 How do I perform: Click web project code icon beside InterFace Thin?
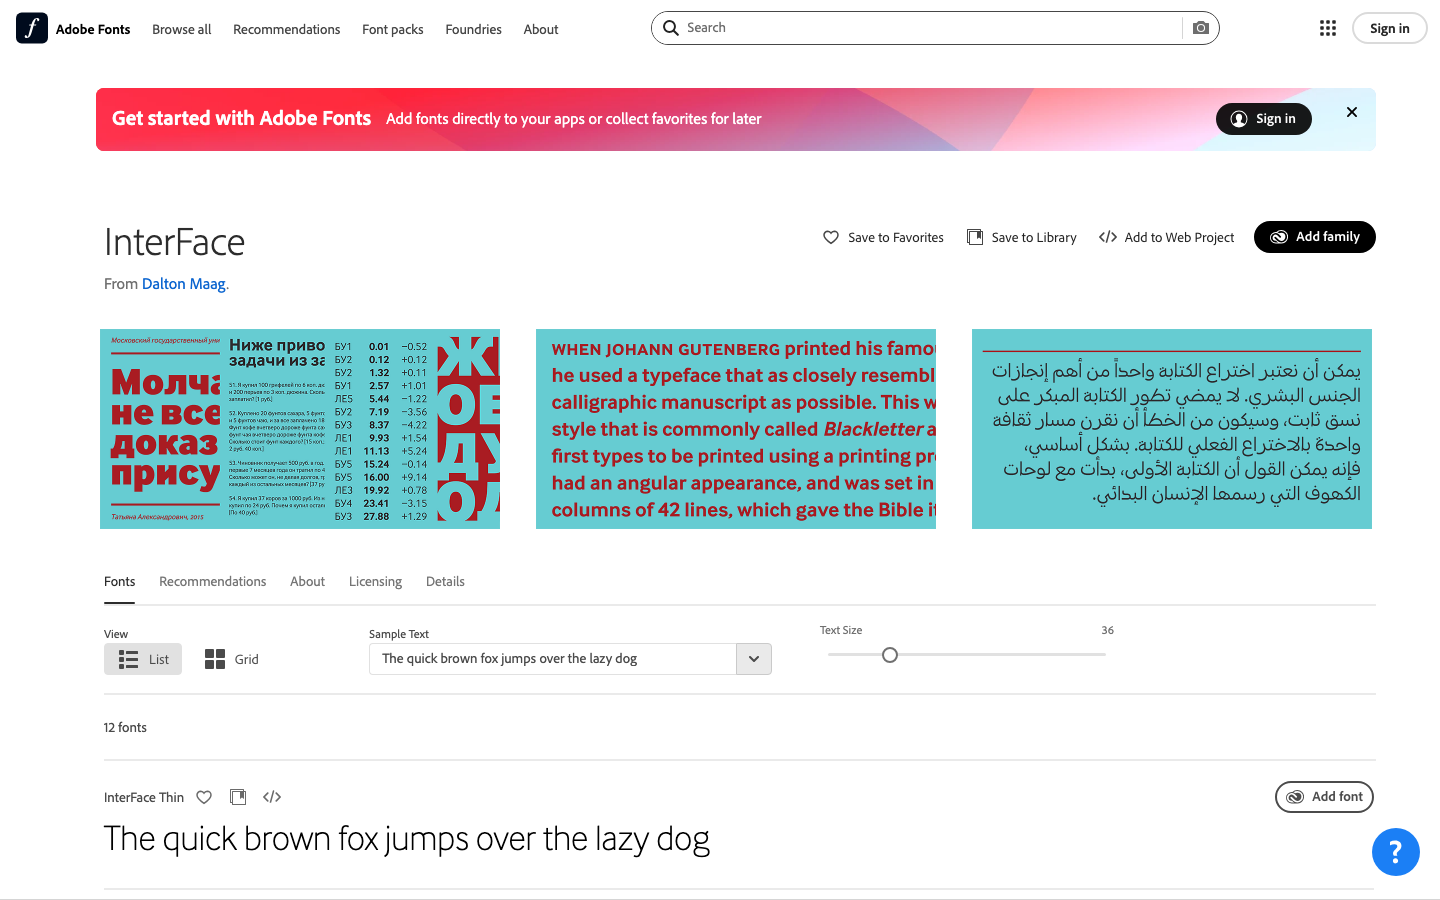click(272, 797)
